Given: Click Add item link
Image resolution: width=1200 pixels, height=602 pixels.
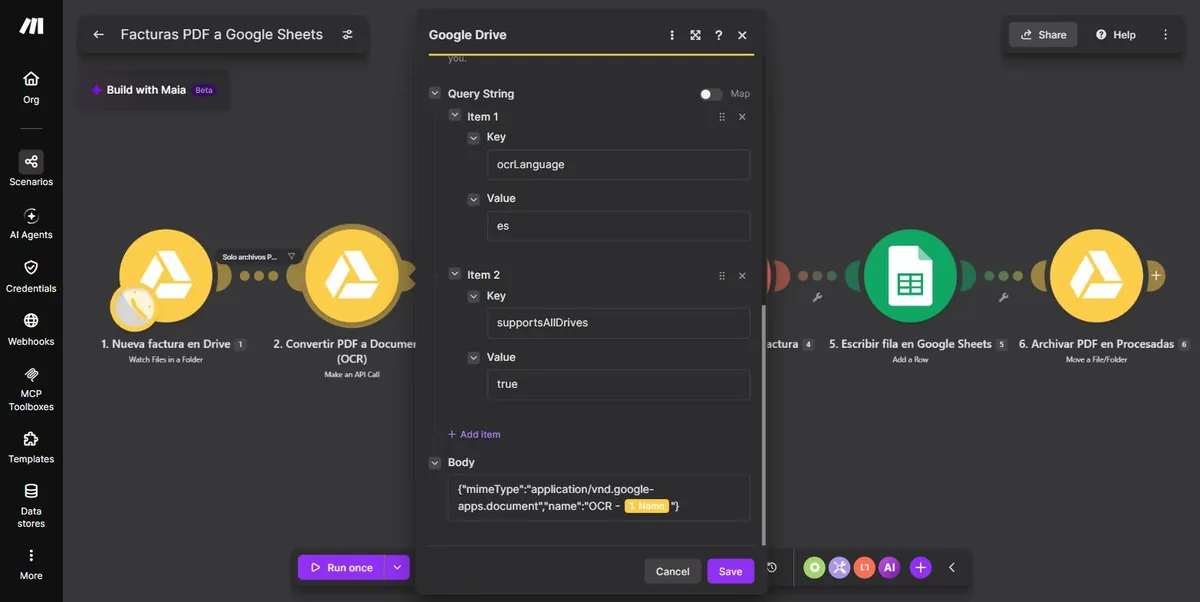Looking at the screenshot, I should point(474,434).
